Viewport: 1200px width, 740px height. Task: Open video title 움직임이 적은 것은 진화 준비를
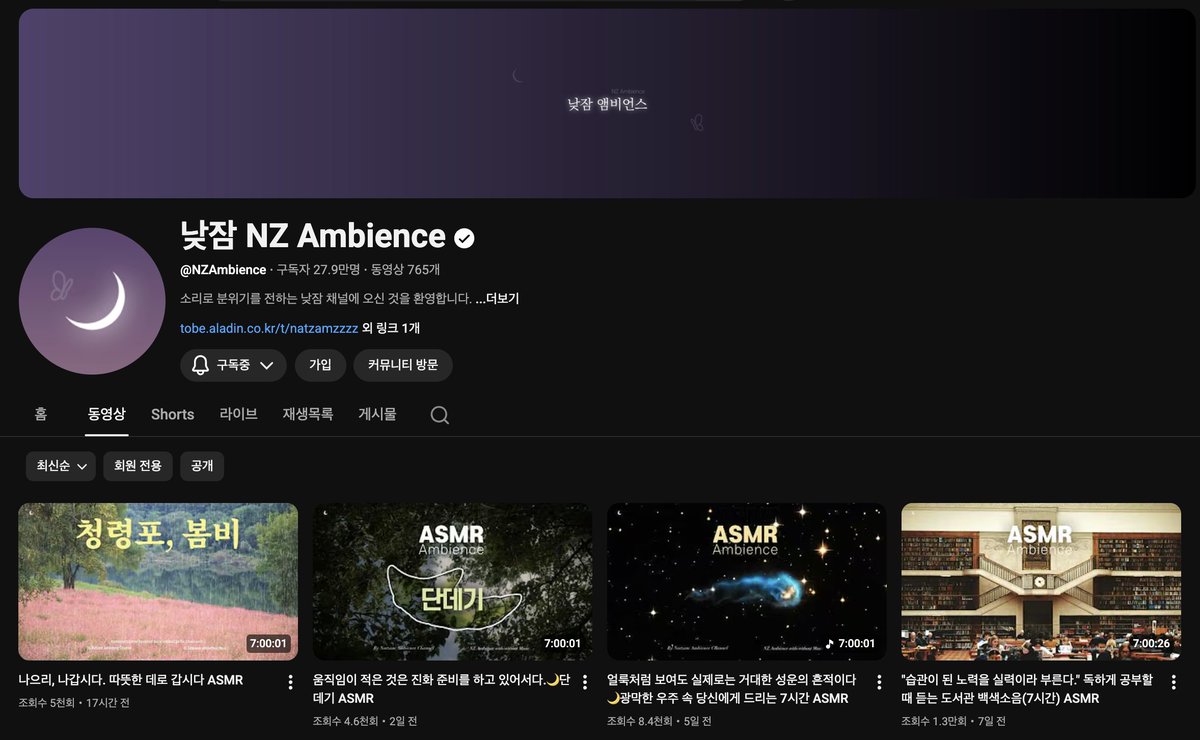[442, 689]
